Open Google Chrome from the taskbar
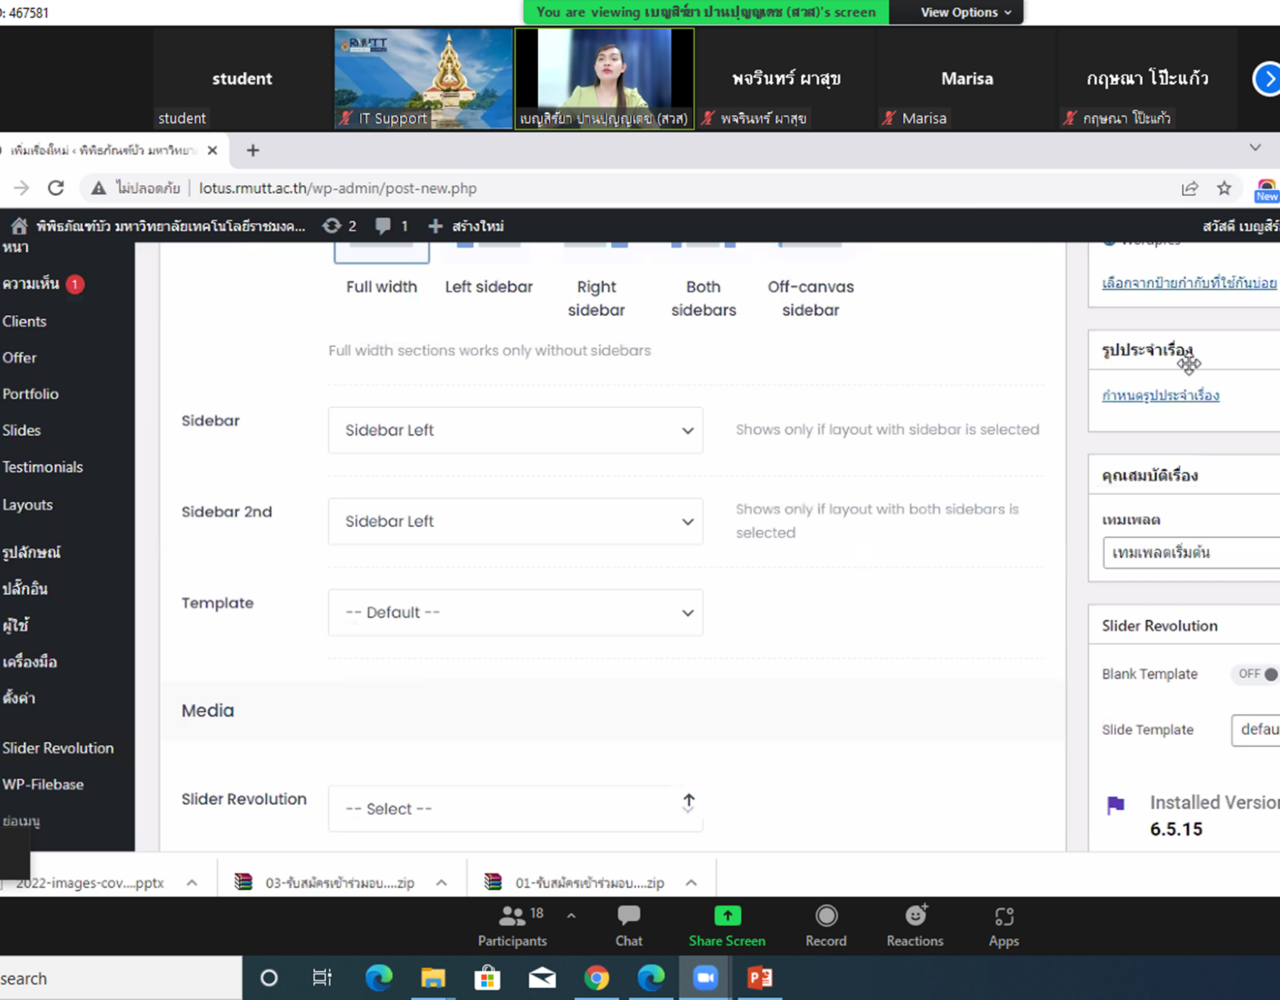1280x1000 pixels. (597, 978)
